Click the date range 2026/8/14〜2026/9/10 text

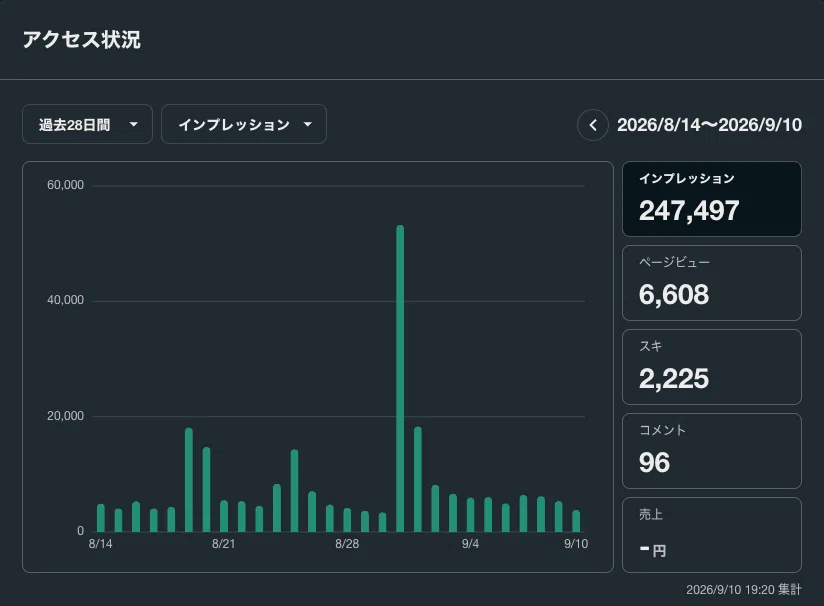709,125
